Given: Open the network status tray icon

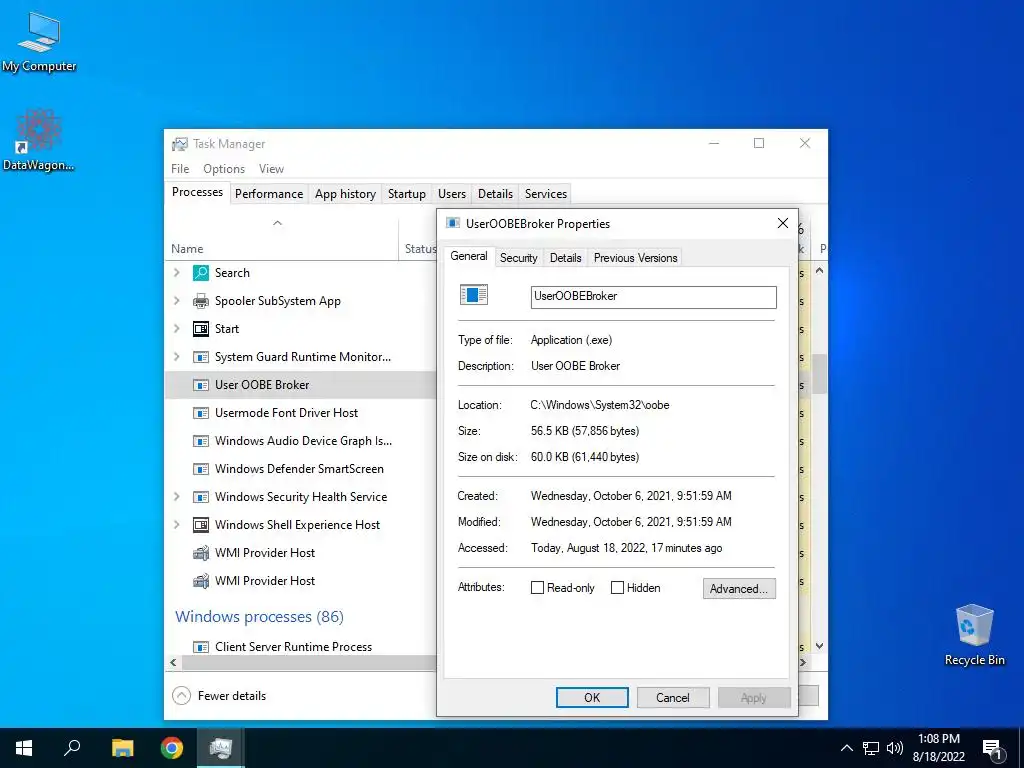Looking at the screenshot, I should (871, 748).
